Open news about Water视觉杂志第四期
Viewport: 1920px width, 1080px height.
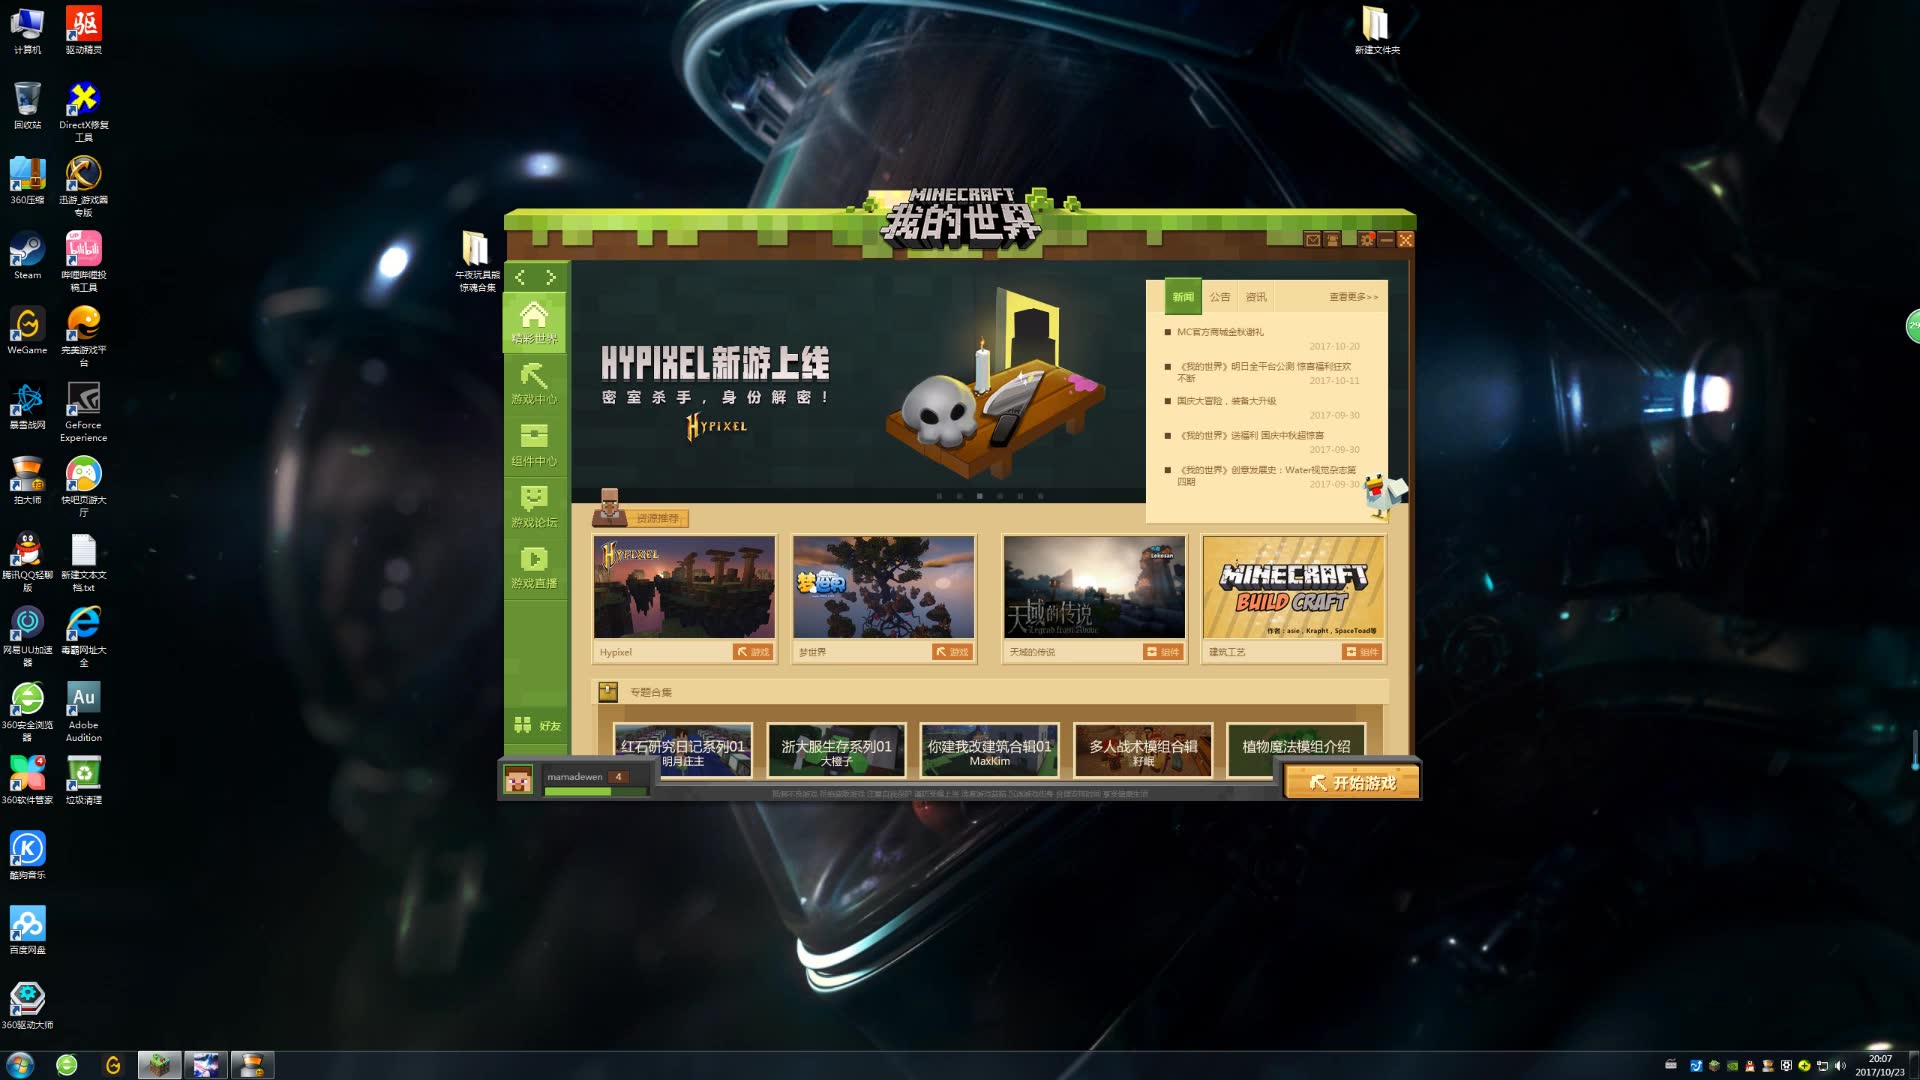1266,475
